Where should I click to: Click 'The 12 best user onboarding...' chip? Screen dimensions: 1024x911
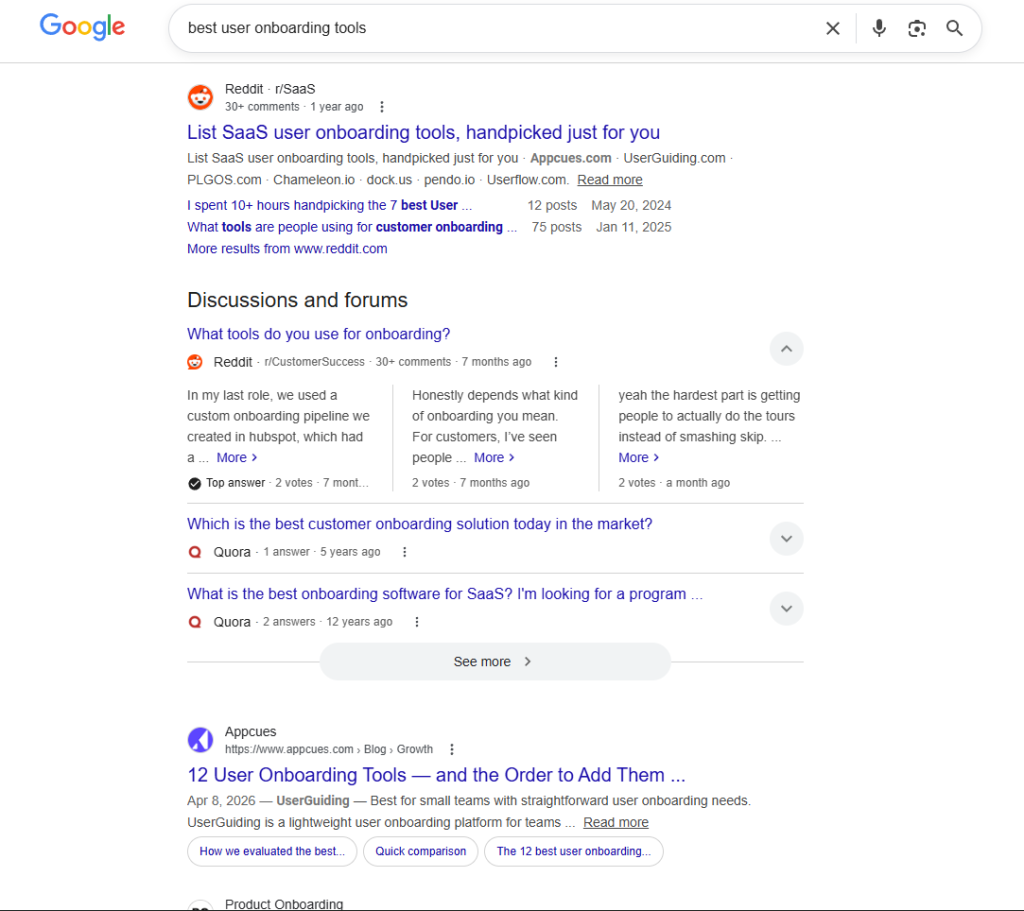573,851
